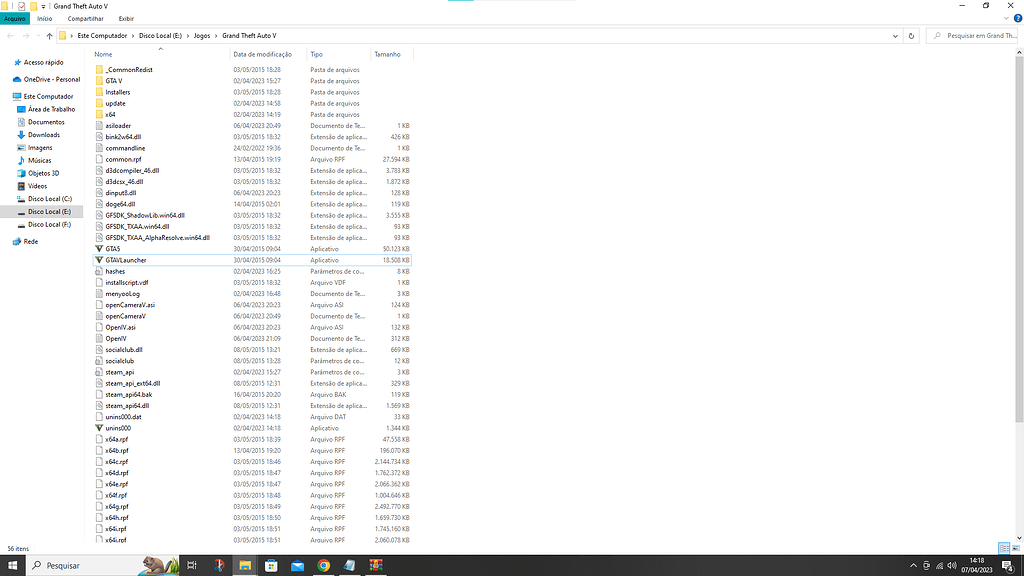This screenshot has height=576, width=1024.
Task: Open the Mail app from the taskbar
Action: (297, 565)
